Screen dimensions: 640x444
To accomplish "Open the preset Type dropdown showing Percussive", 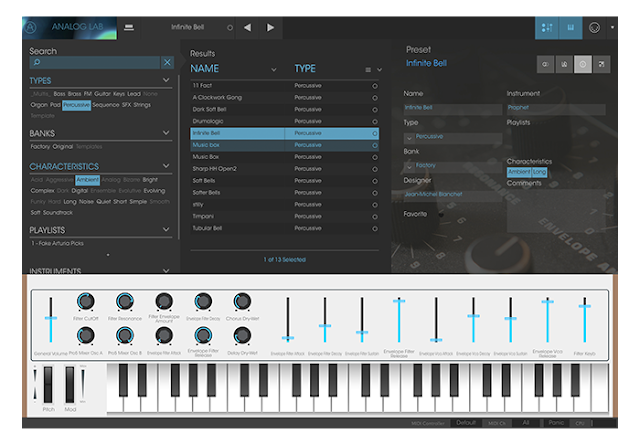I will [x=453, y=138].
